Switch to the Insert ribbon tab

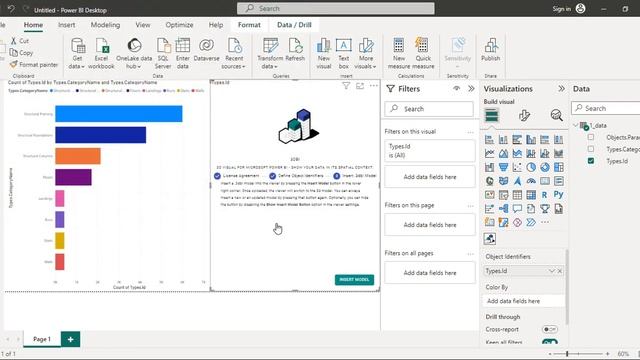click(x=67, y=25)
